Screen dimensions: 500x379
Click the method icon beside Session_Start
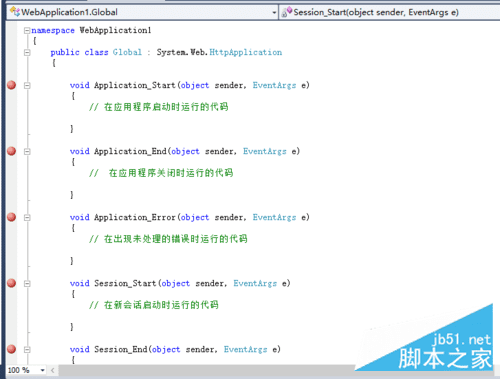(287, 12)
